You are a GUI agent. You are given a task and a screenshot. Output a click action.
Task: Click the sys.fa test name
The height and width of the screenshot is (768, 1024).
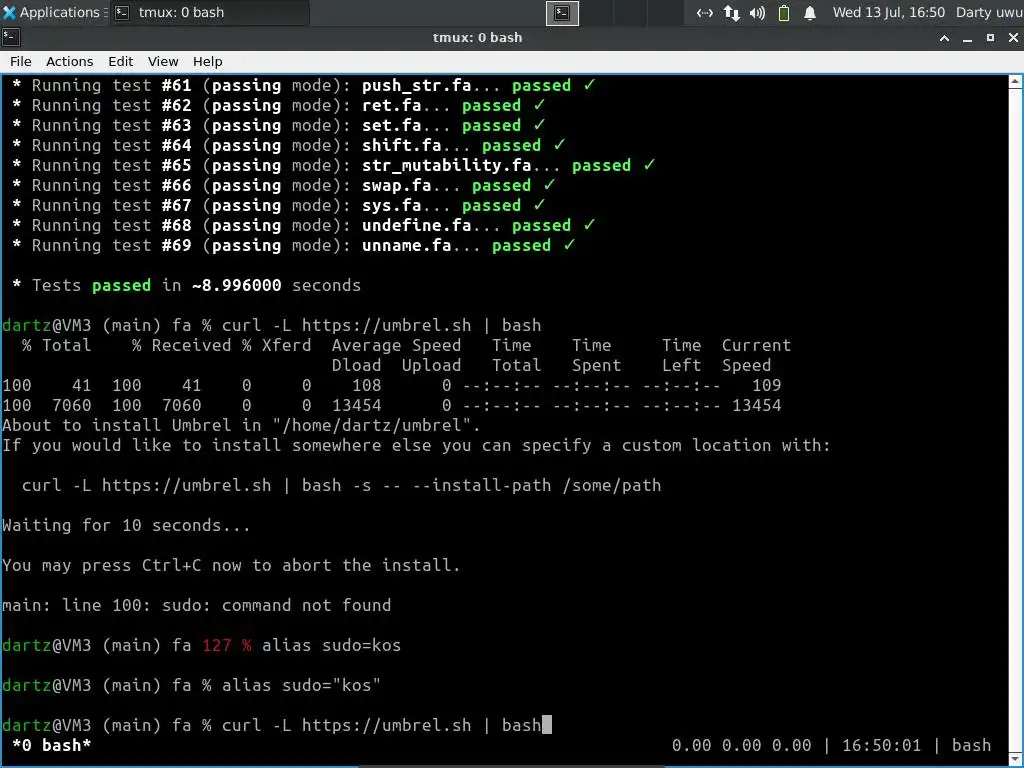391,206
